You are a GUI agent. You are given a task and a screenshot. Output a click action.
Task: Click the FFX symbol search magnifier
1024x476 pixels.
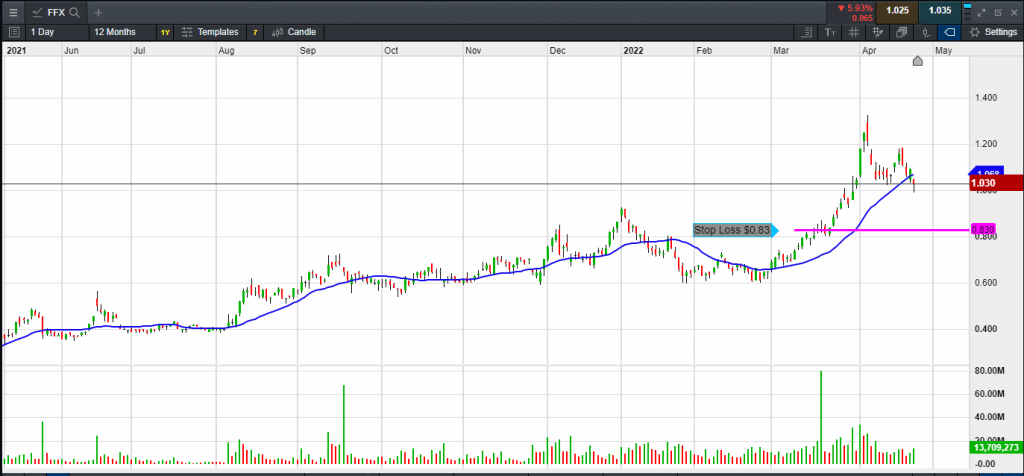tap(75, 12)
